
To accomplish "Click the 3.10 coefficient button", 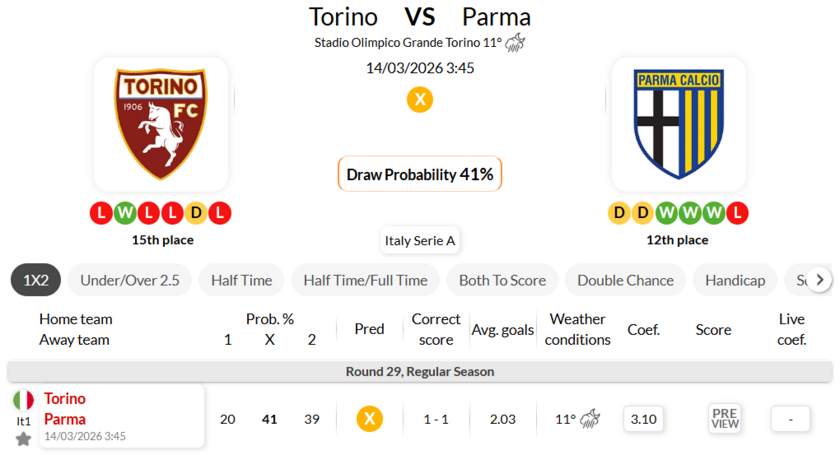I will coord(644,419).
